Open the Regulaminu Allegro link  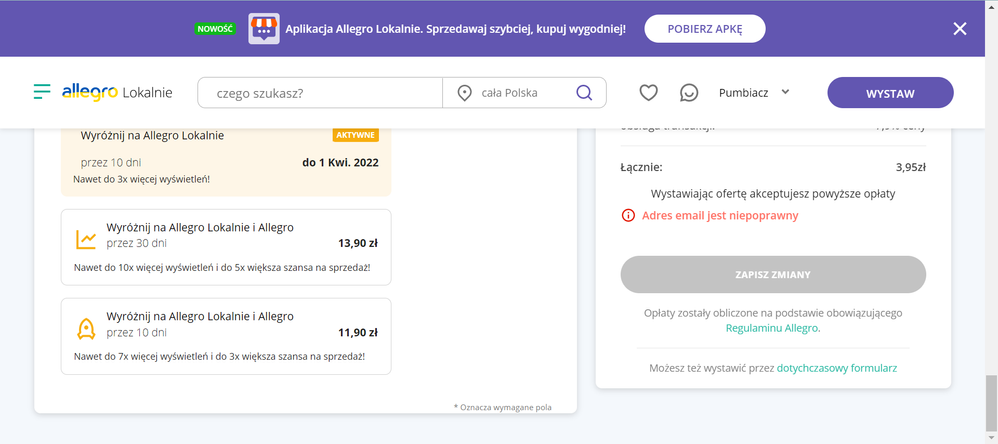(773, 329)
